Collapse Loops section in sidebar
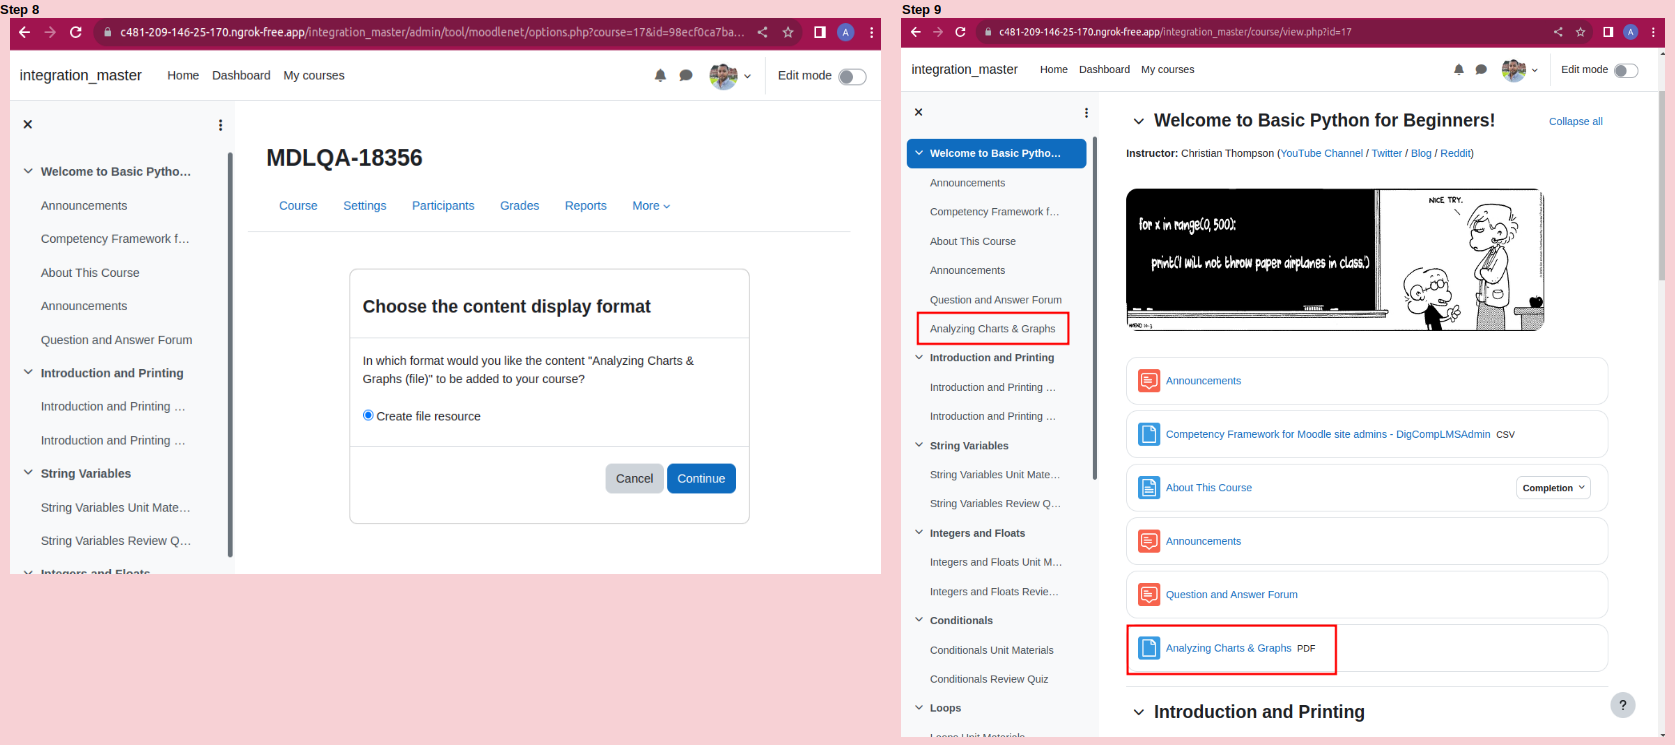This screenshot has width=1675, height=745. click(919, 708)
